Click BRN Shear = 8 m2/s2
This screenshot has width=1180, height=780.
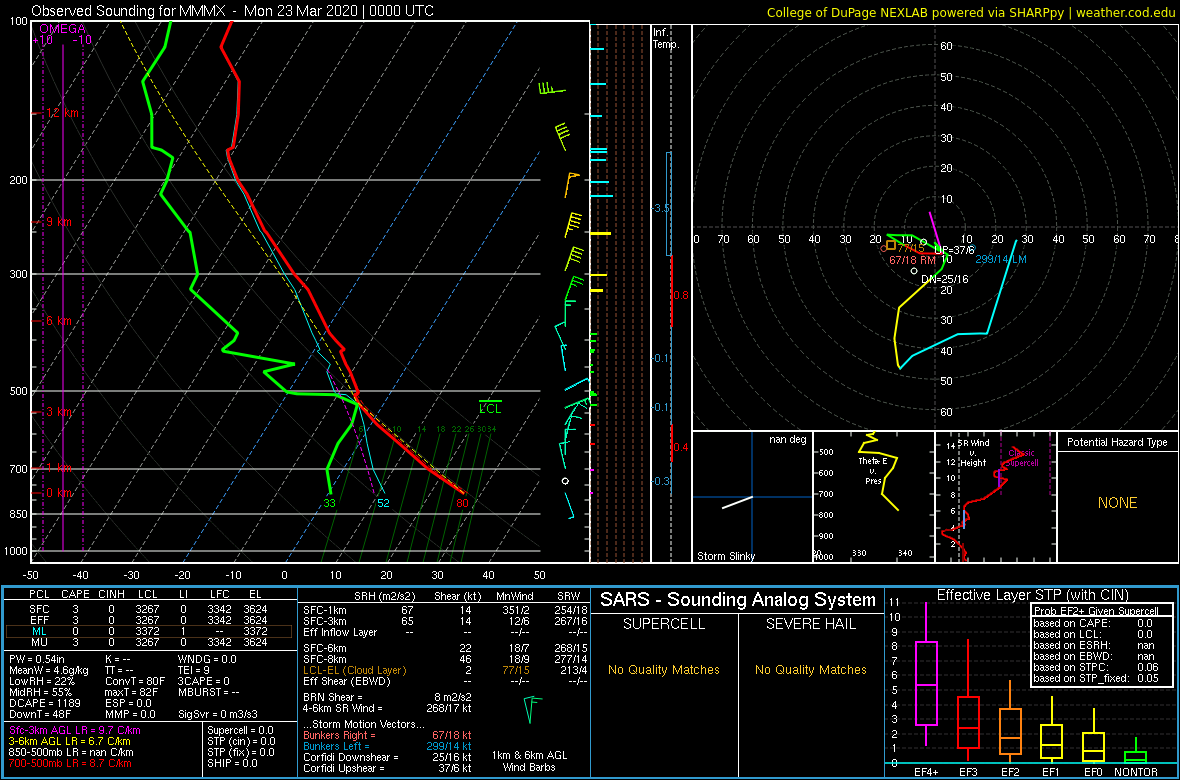(x=388, y=696)
